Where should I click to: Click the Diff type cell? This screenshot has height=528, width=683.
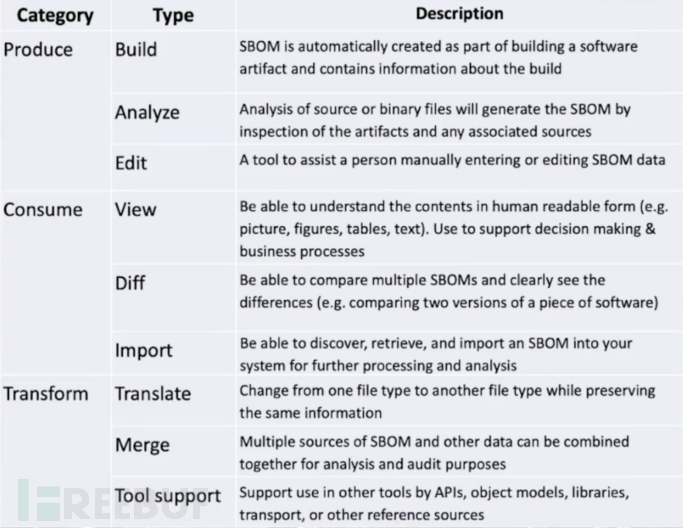pyautogui.click(x=132, y=283)
